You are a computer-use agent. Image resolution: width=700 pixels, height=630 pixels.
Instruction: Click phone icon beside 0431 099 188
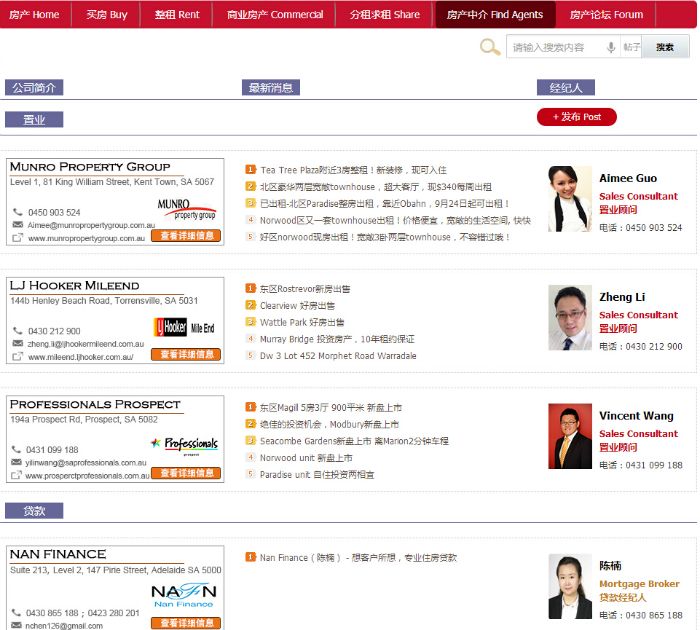pos(17,450)
